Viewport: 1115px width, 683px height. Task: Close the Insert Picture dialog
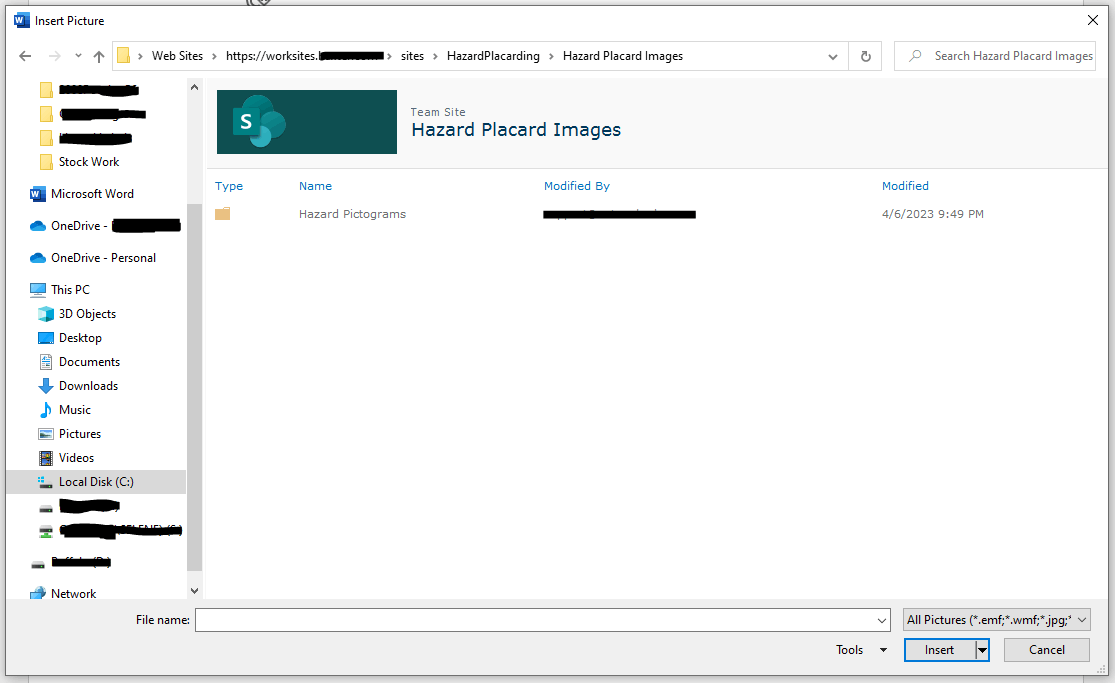(x=1093, y=21)
